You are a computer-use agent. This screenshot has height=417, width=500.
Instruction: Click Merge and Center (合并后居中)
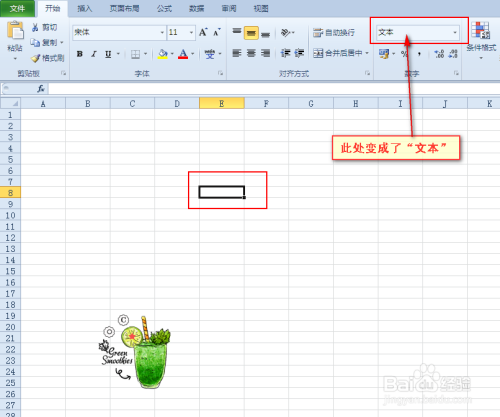(337, 53)
